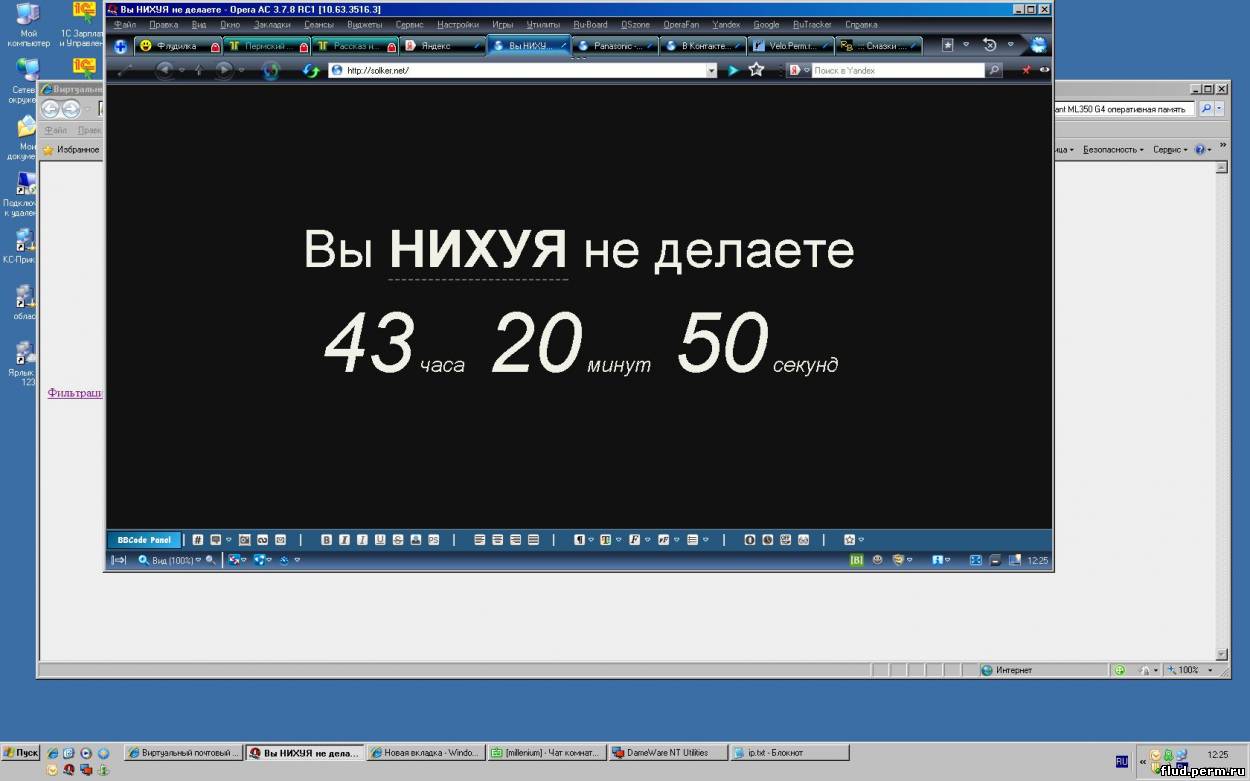Click the Underline button in BBCode panel
Image resolution: width=1250 pixels, height=781 pixels.
[380, 540]
